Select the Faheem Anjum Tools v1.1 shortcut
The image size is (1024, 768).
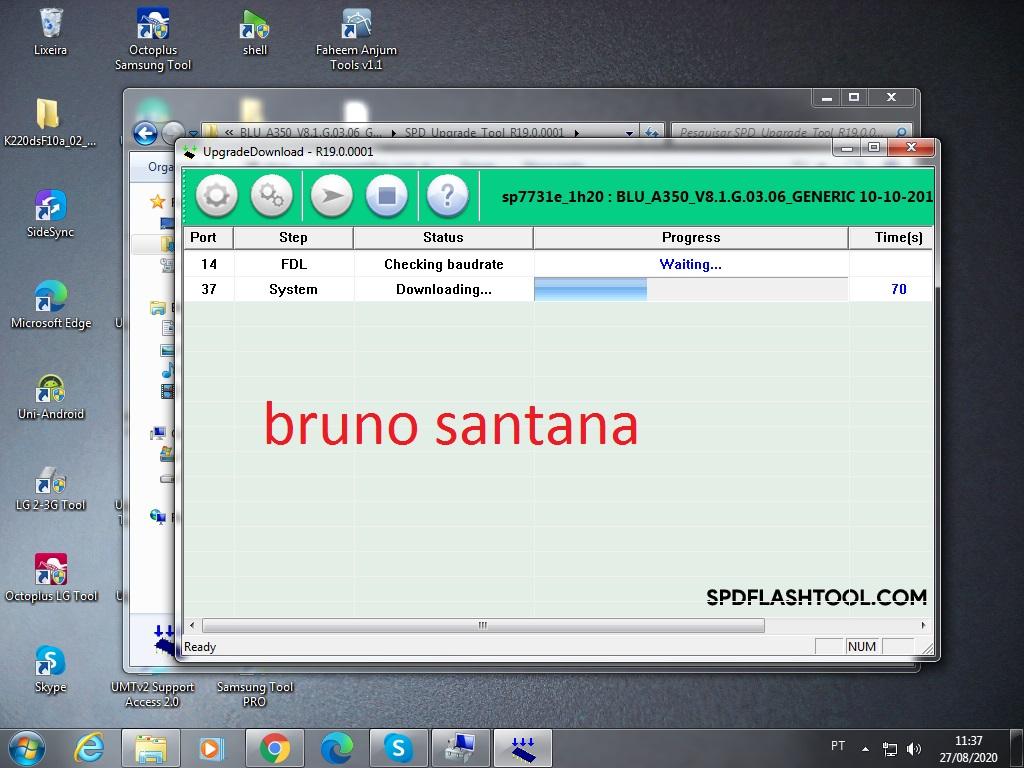click(356, 39)
